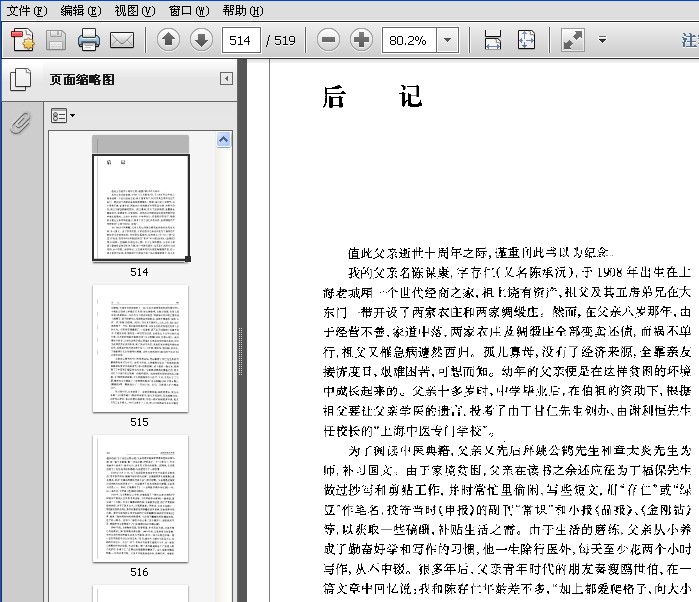Click the 后记 heading text

373,96
